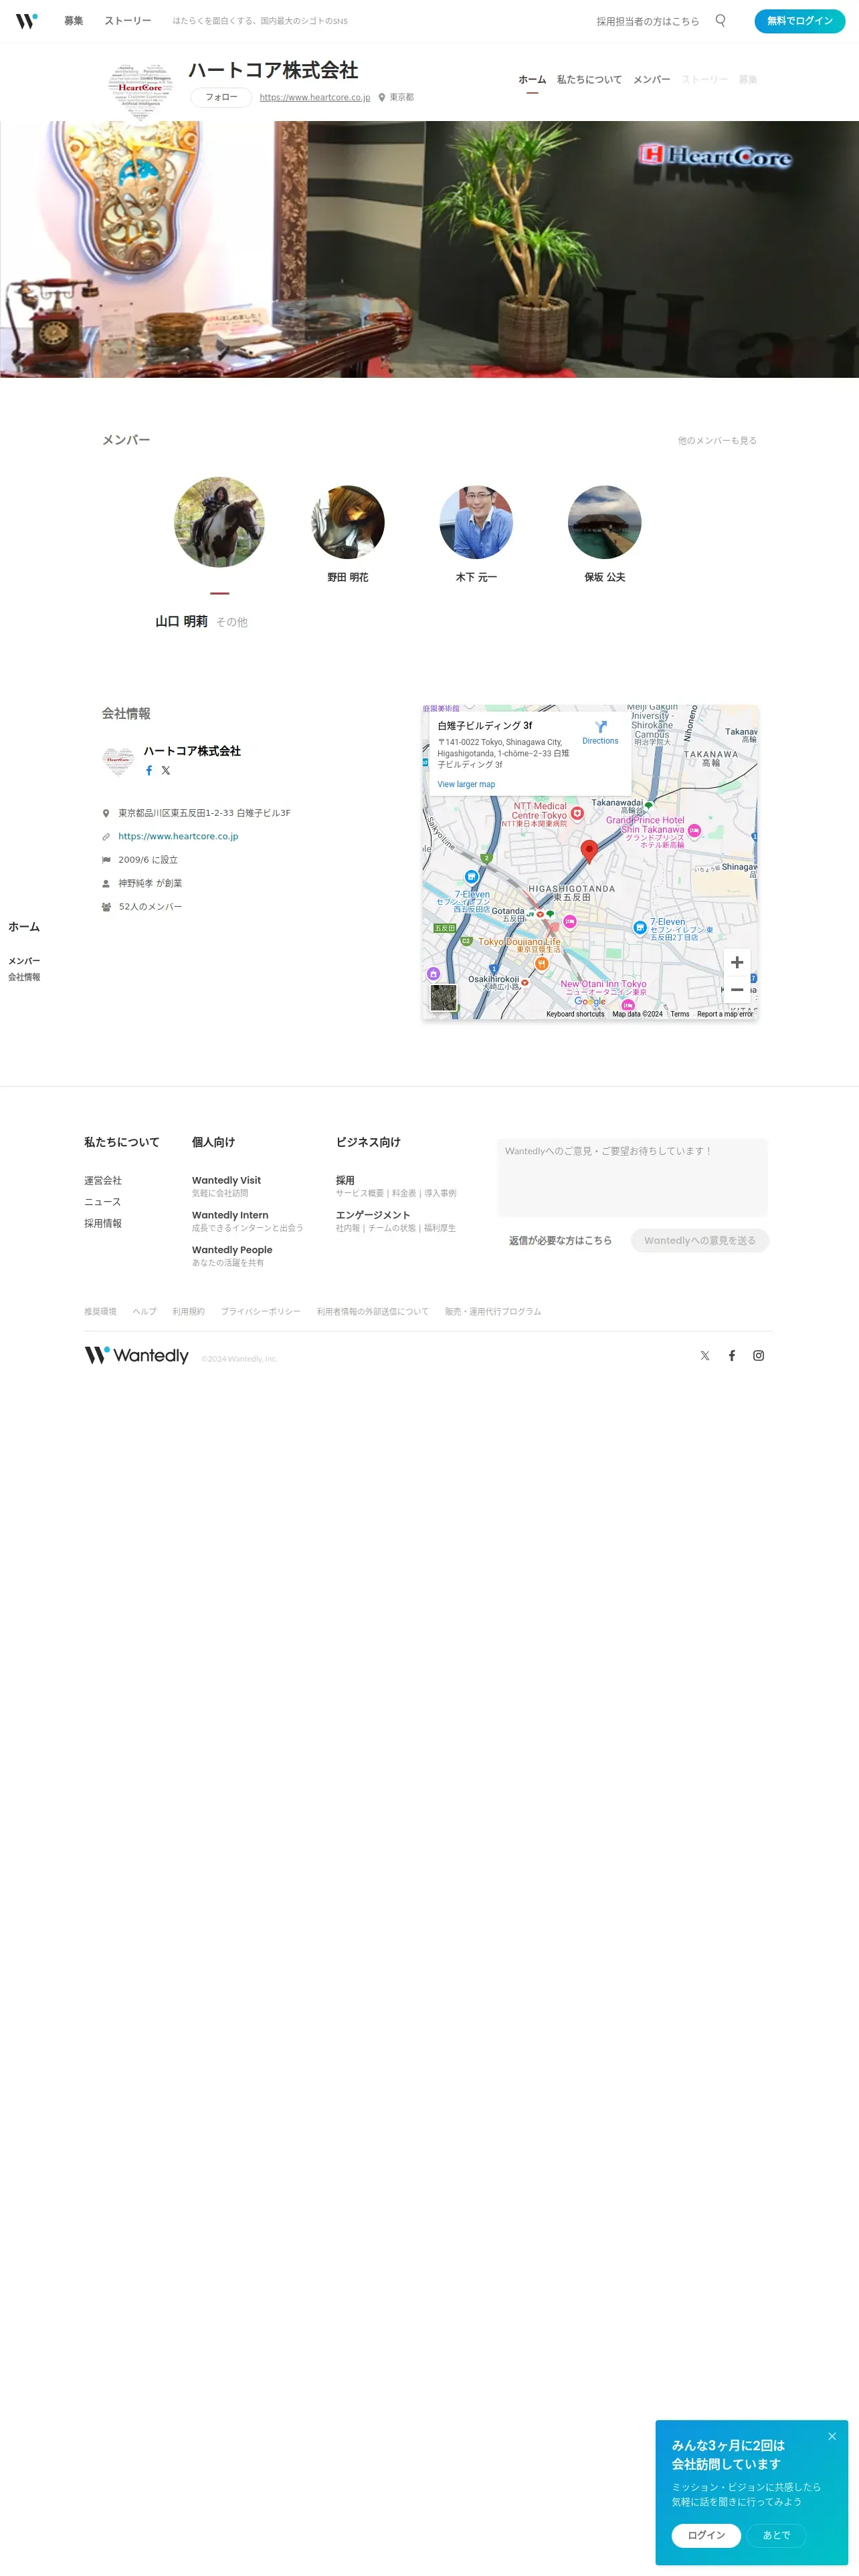Open the search magnifier icon
Image resolution: width=859 pixels, height=2576 pixels.
tap(720, 20)
